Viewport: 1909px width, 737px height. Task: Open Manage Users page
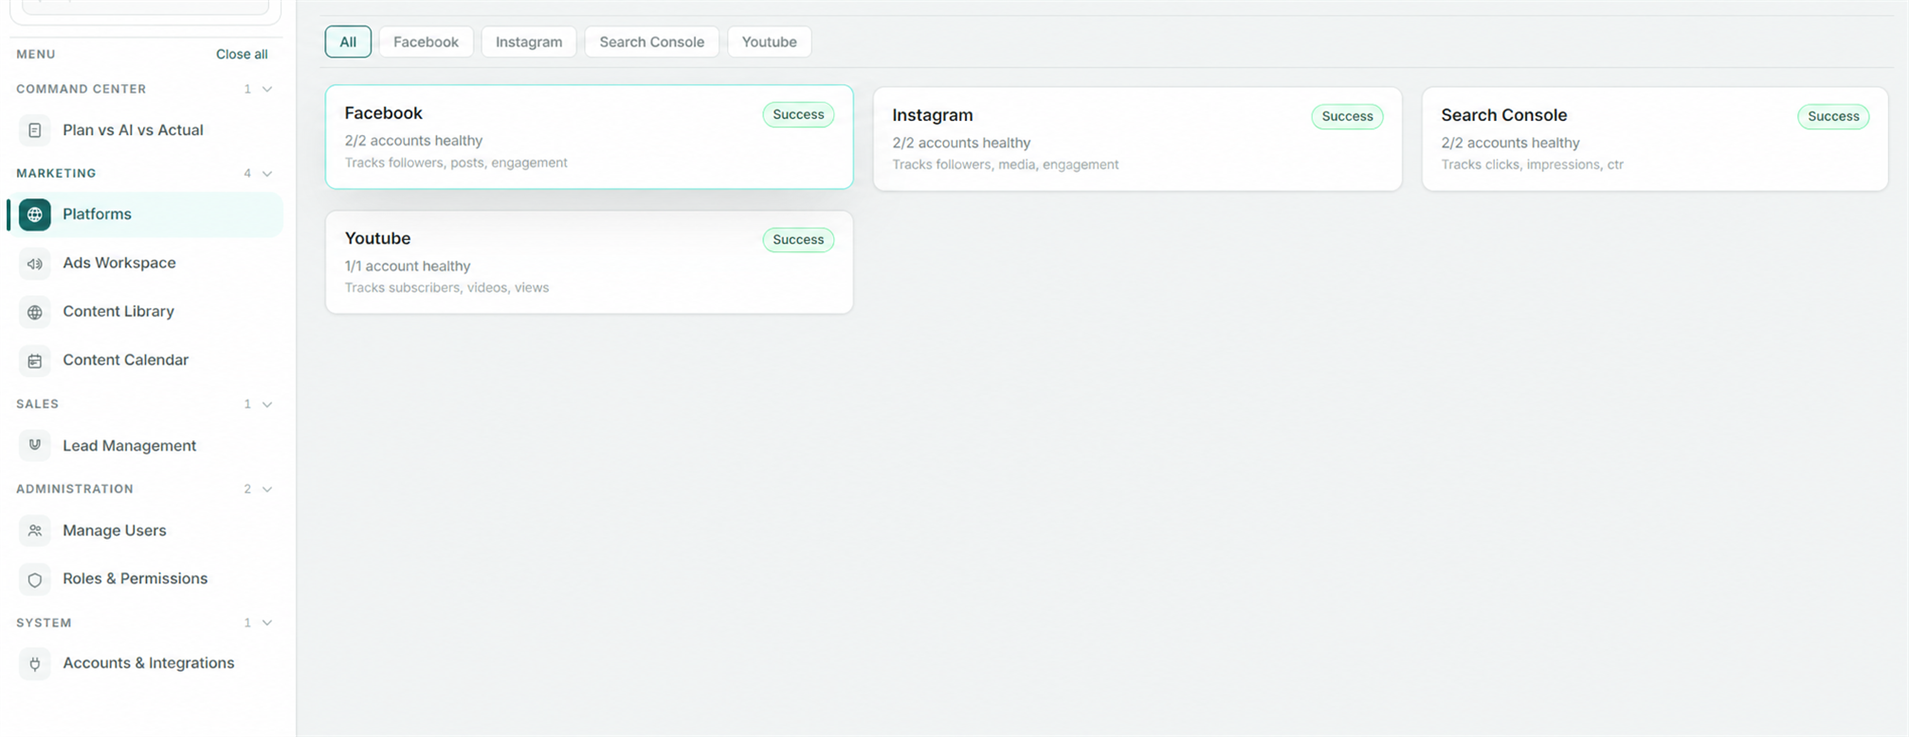click(114, 530)
